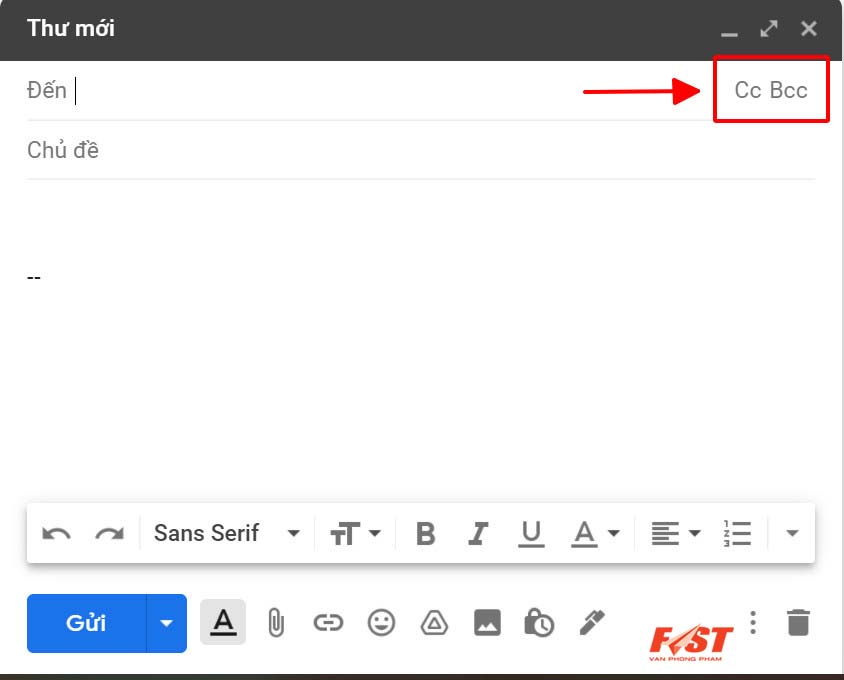Open the Sans Serif font dropdown
The width and height of the screenshot is (844, 680).
[x=227, y=533]
